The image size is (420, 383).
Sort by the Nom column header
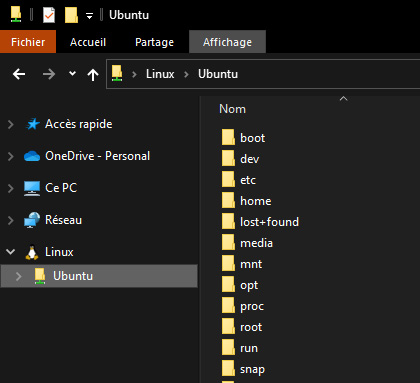pos(232,109)
